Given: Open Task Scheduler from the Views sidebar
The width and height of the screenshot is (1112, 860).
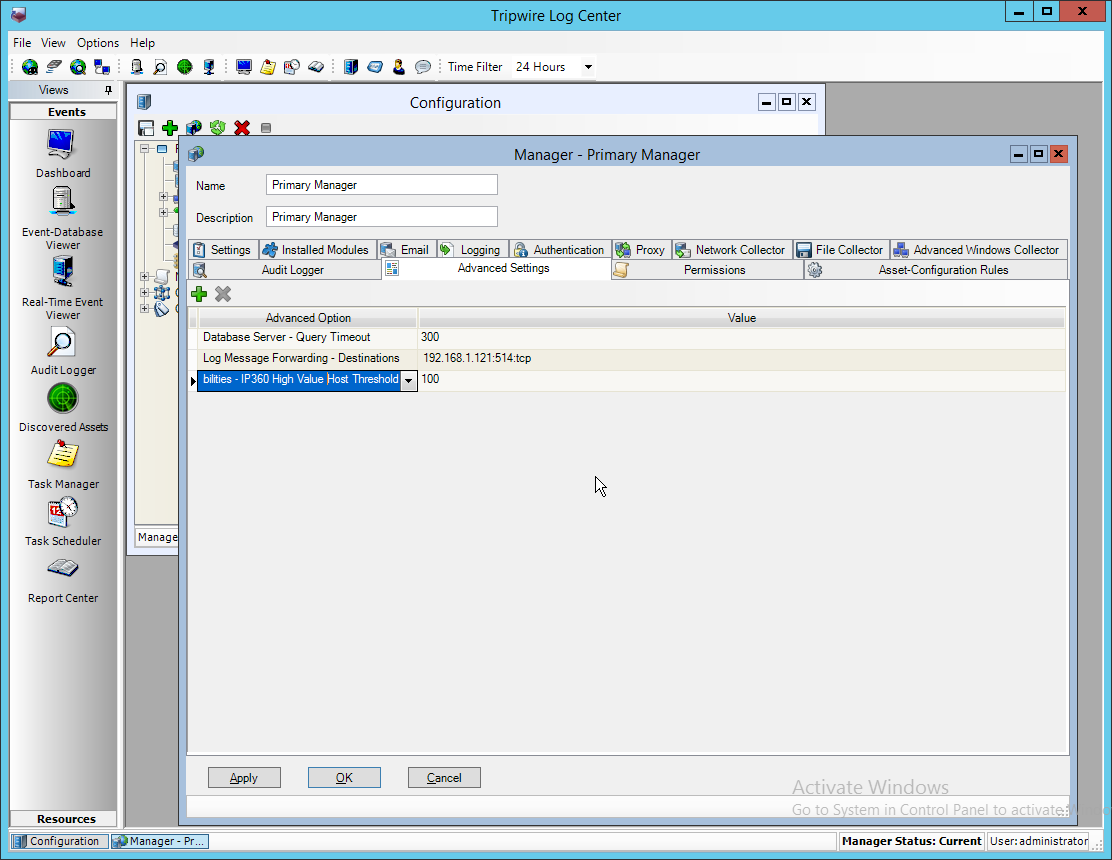Looking at the screenshot, I should click(x=62, y=521).
